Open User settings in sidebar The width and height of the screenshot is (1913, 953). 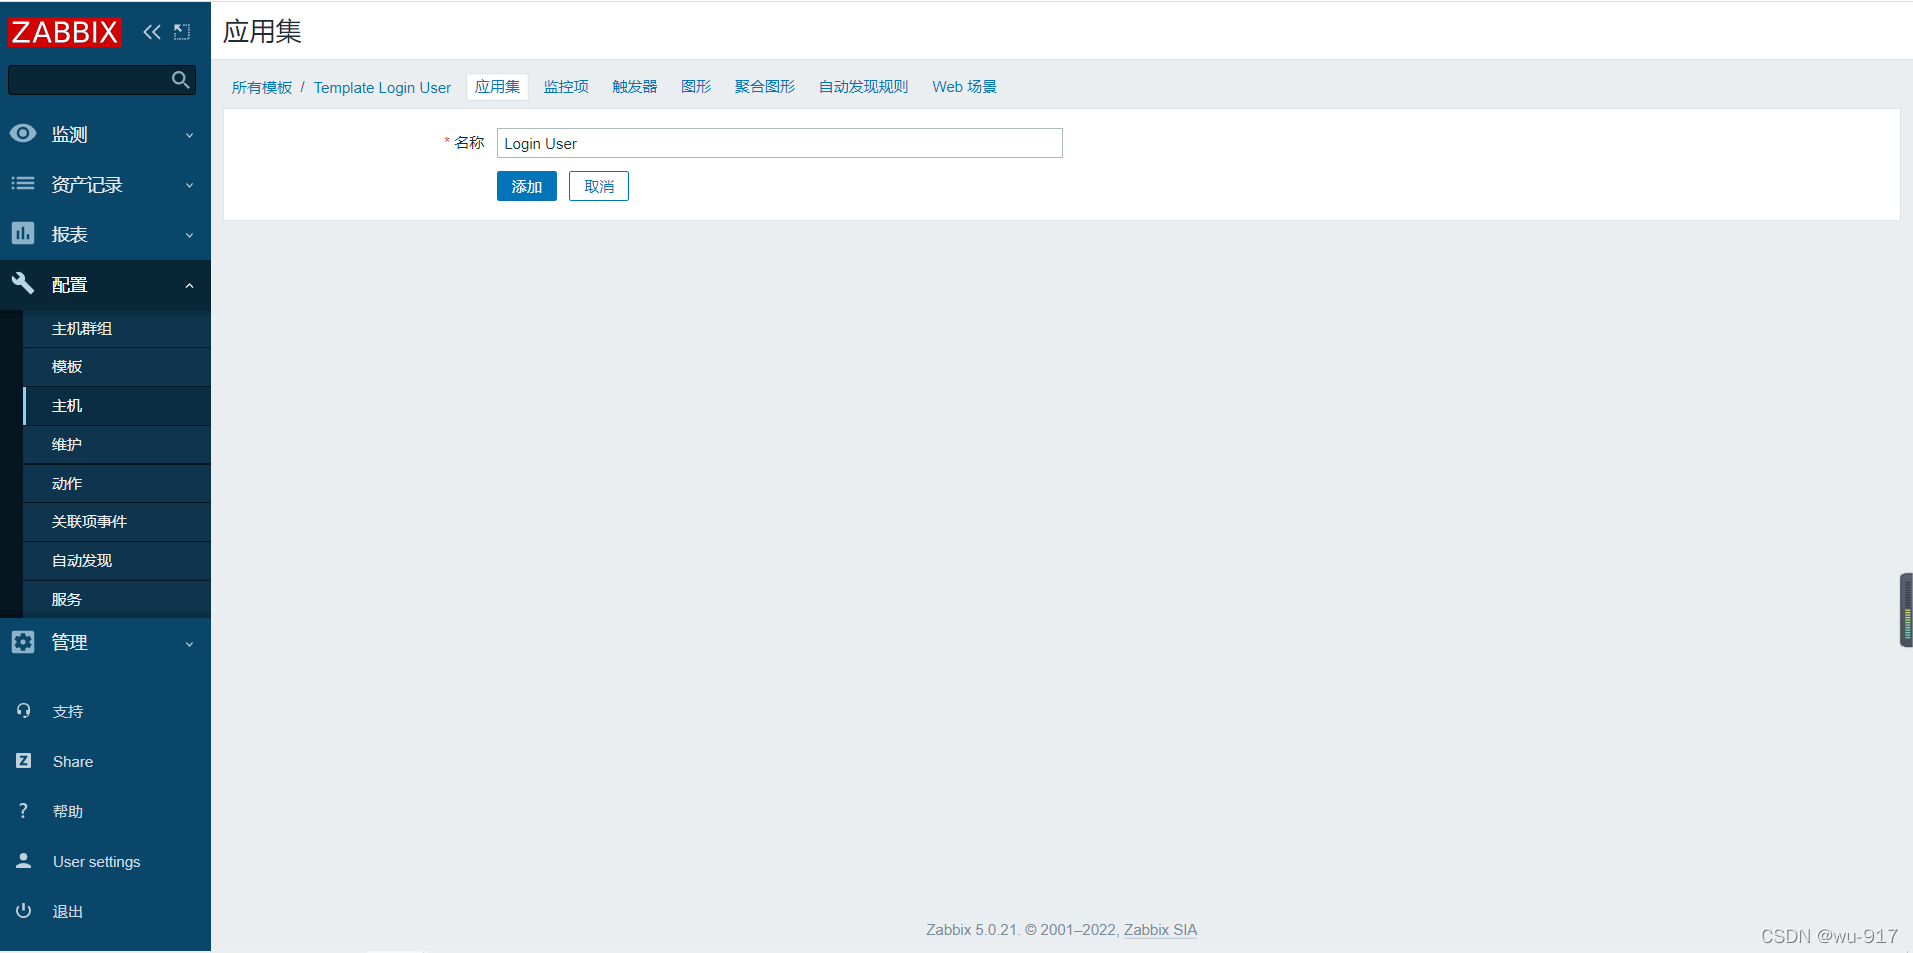[x=97, y=862]
